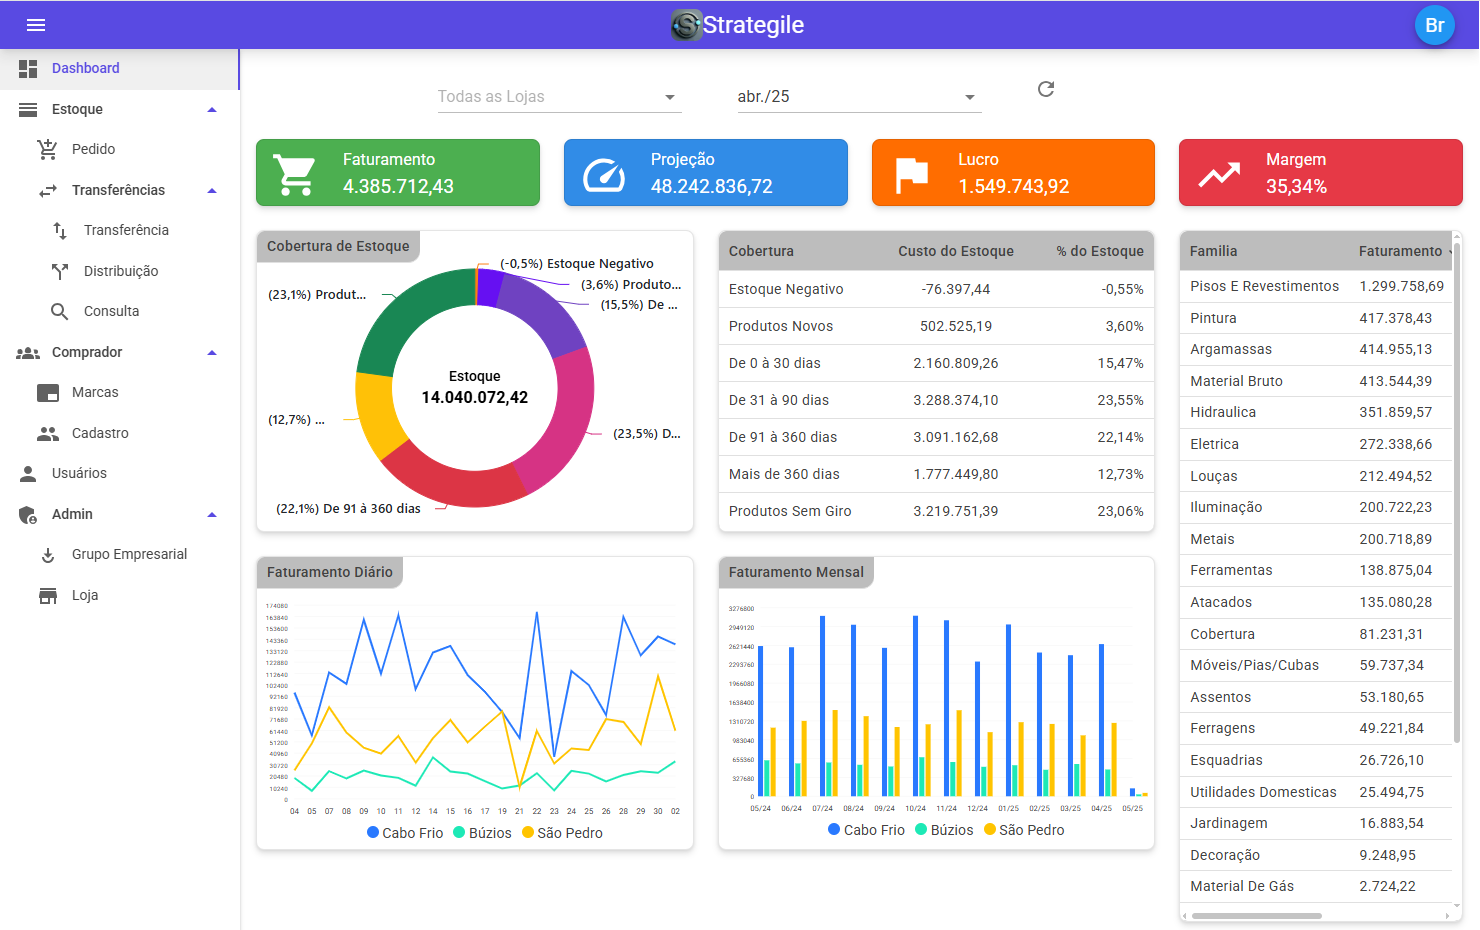Click the refresh icon beside the month selector
The height and width of the screenshot is (930, 1480).
coord(1046,89)
